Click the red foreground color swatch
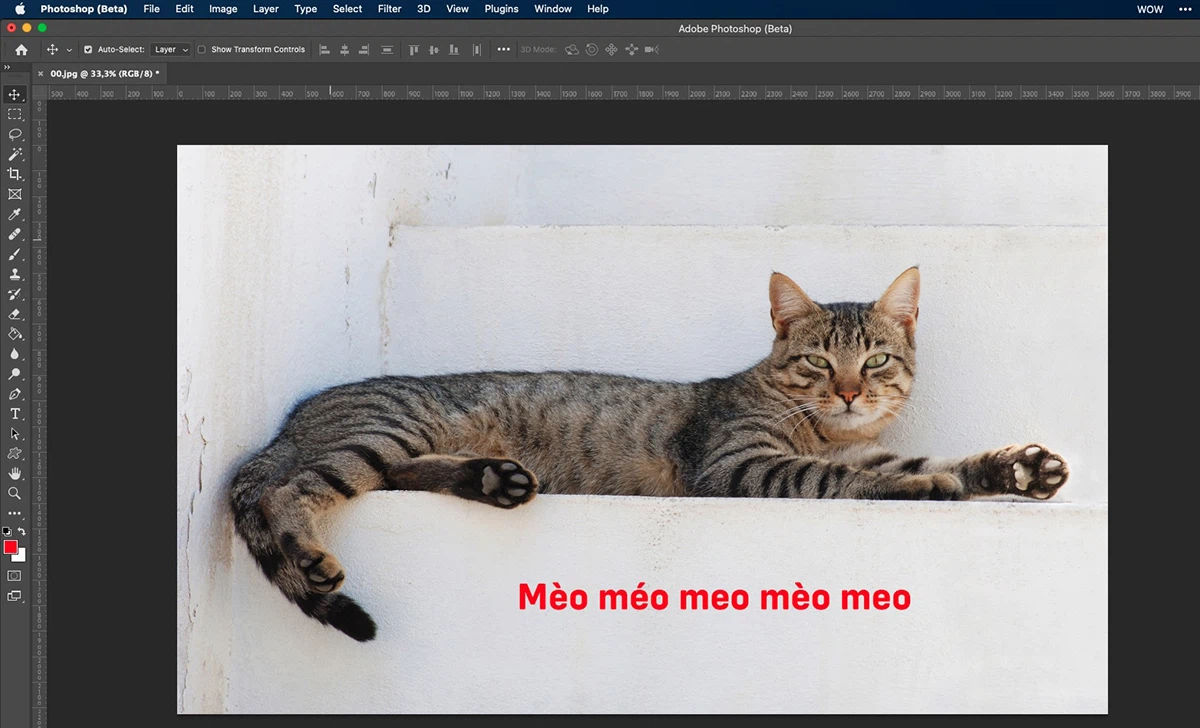Screen dimensions: 1200x728 [x=12, y=548]
